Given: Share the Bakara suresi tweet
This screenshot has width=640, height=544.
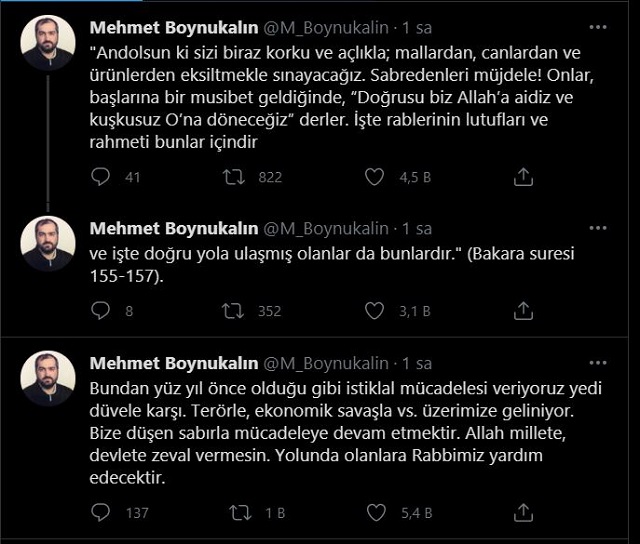Looking at the screenshot, I should pyautogui.click(x=522, y=311).
